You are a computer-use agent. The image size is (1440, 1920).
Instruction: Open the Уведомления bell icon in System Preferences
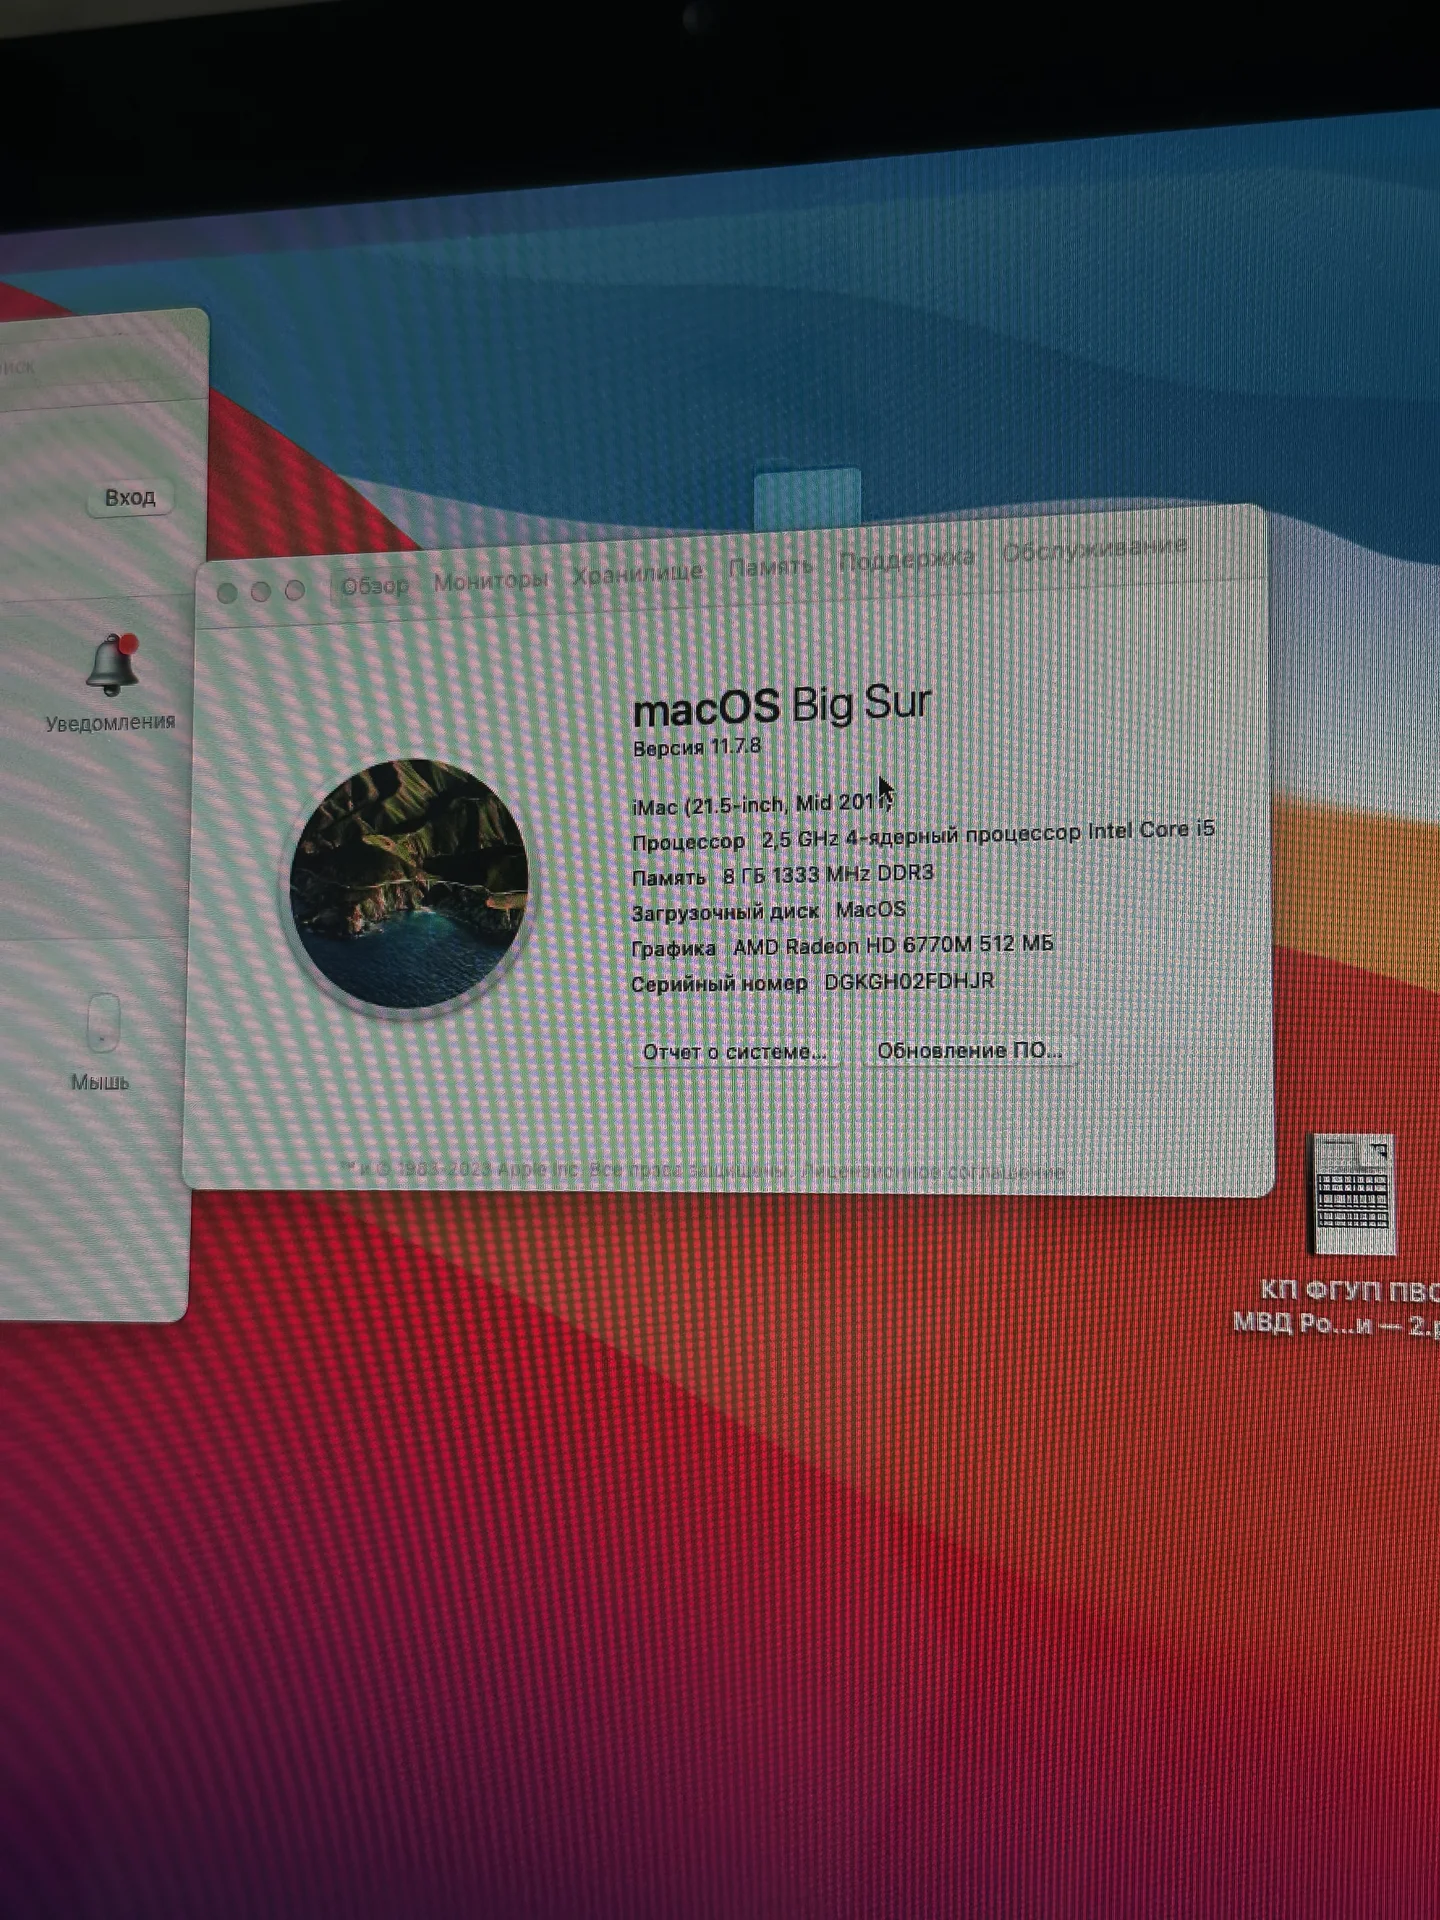111,665
